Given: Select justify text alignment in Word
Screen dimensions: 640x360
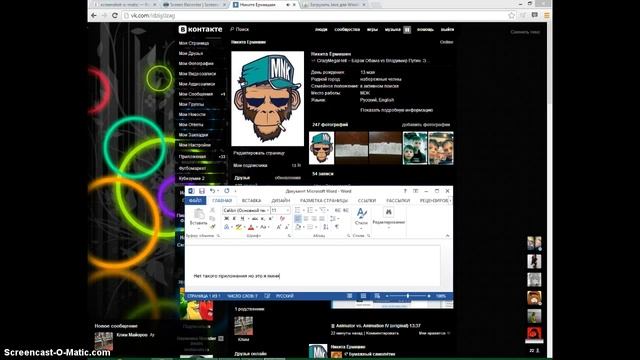Looking at the screenshot, I should coord(322,218).
